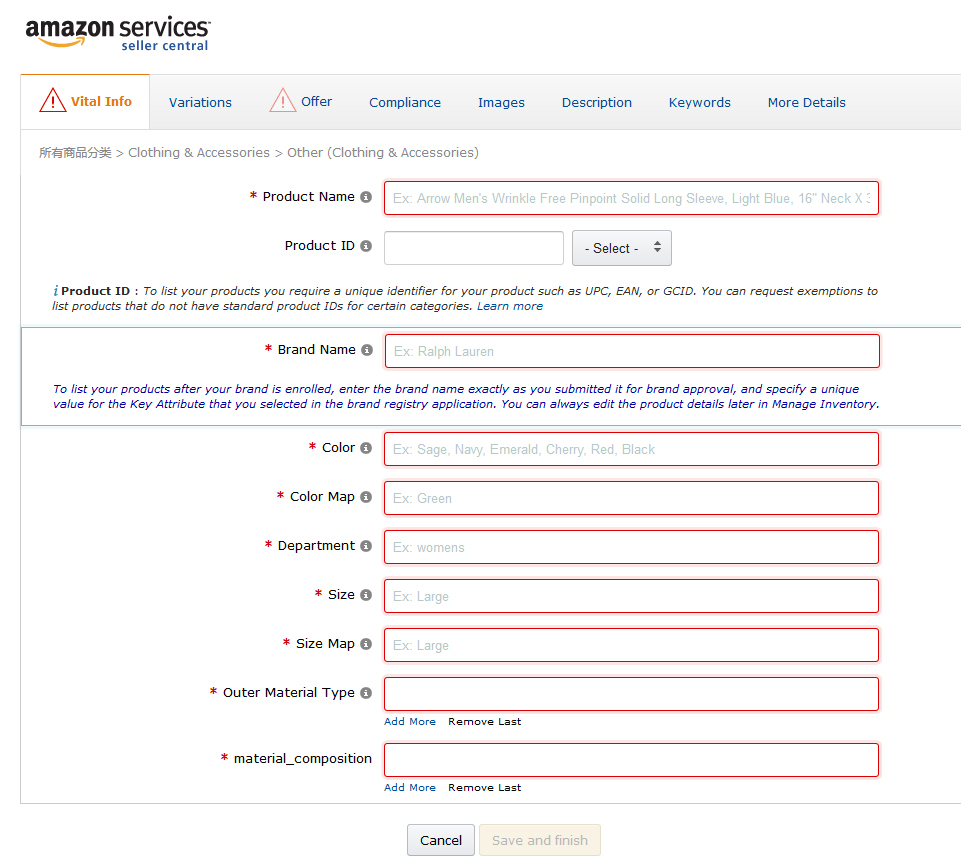Click the info icon beside Product Name

pos(366,197)
